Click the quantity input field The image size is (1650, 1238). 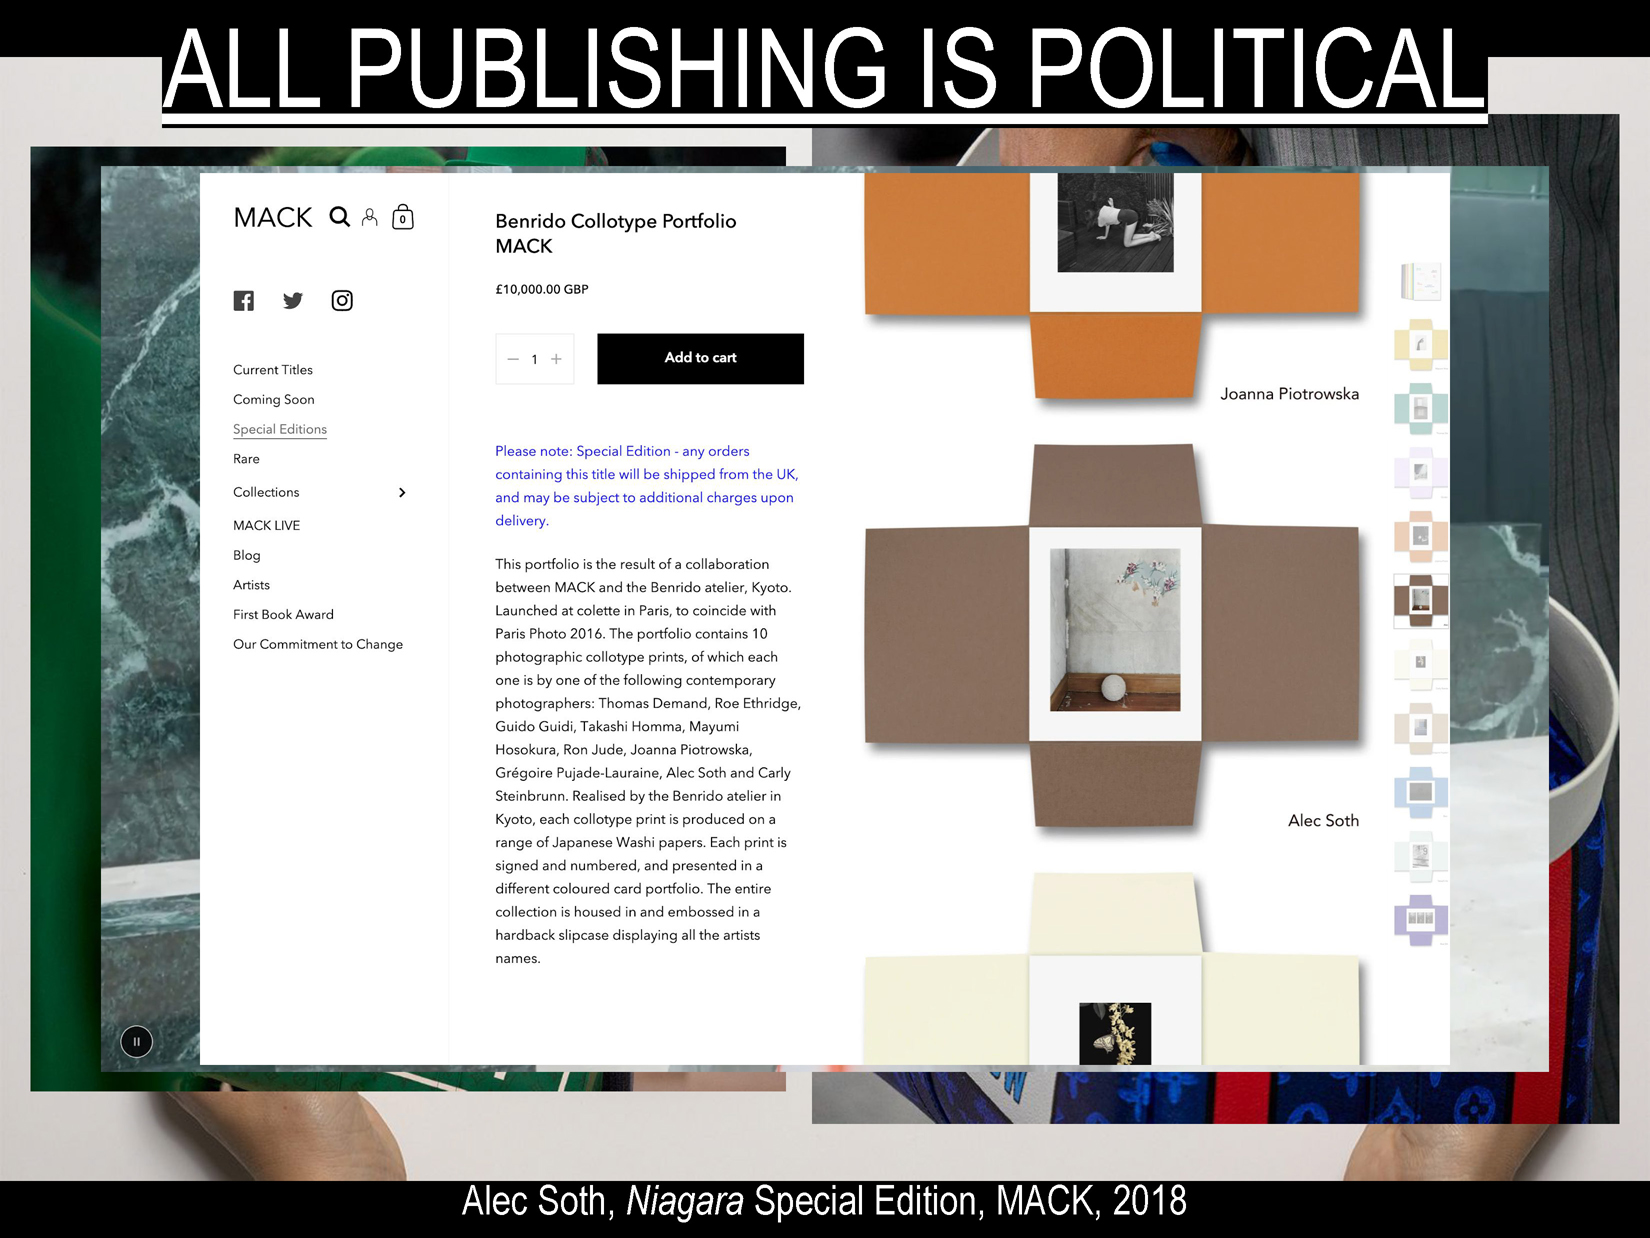[535, 359]
